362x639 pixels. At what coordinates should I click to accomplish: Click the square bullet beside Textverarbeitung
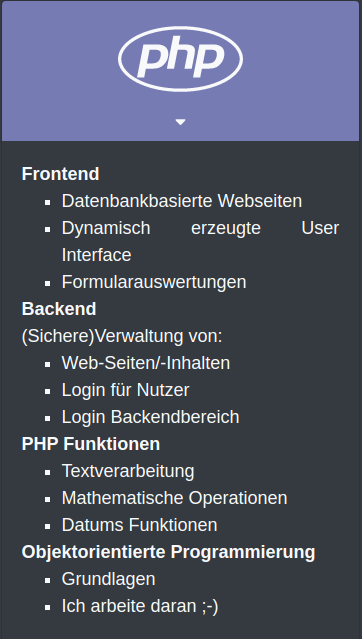48,472
